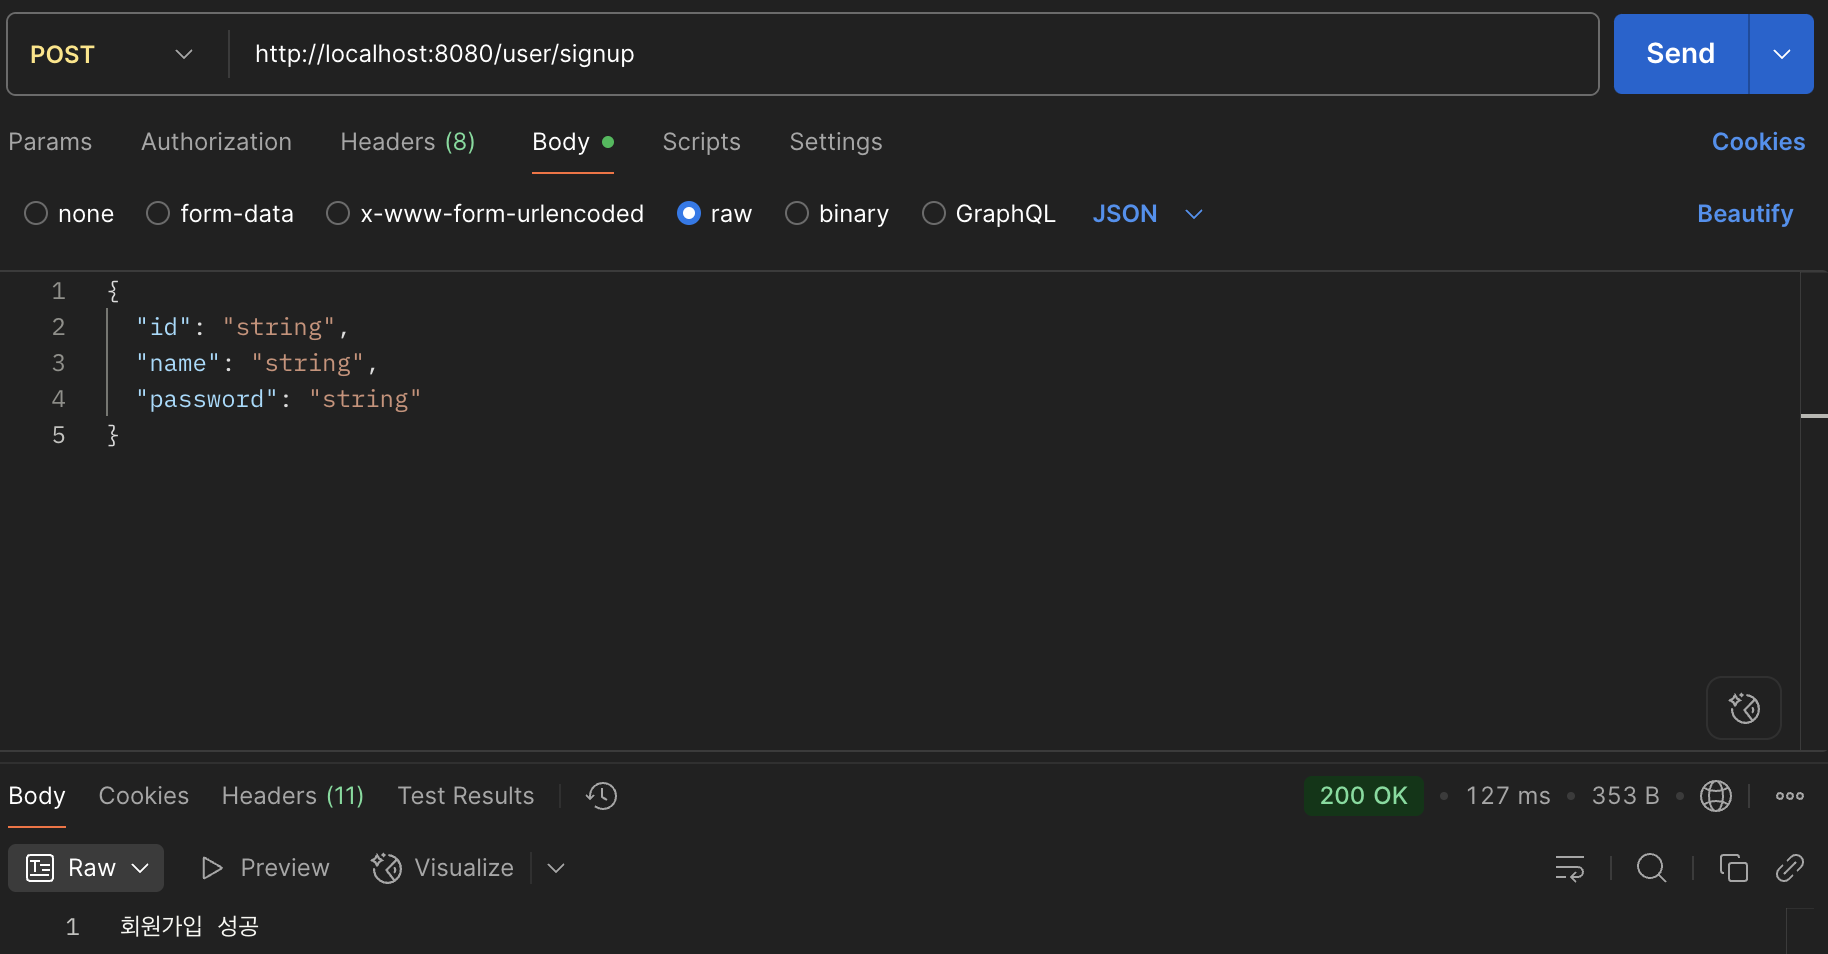Expand the Visualize options chevron
The width and height of the screenshot is (1828, 954).
coord(557,868)
